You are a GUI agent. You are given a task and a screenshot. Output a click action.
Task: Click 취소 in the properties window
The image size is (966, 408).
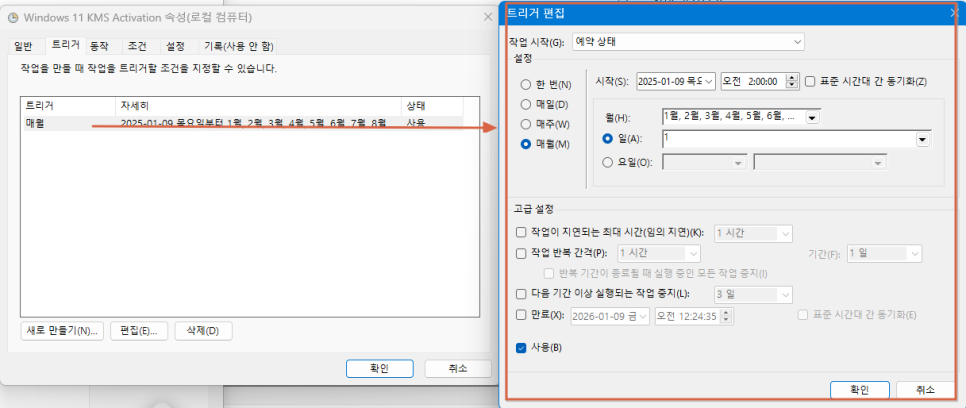click(458, 369)
